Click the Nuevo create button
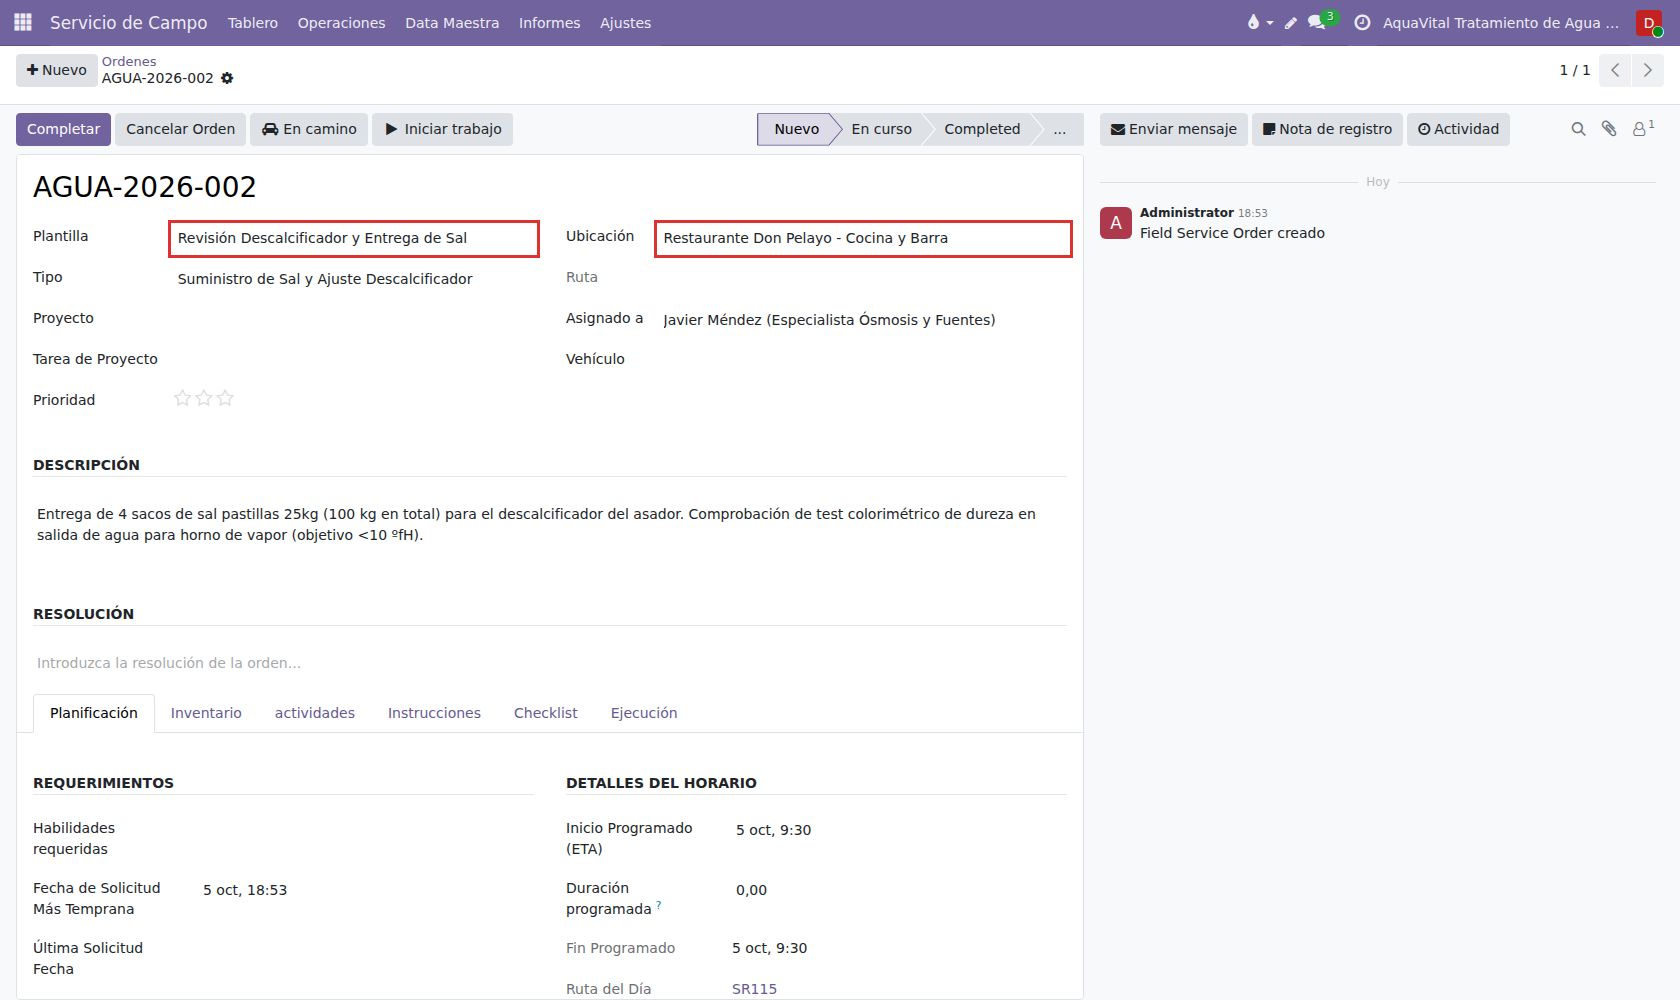The image size is (1680, 1000). point(57,70)
